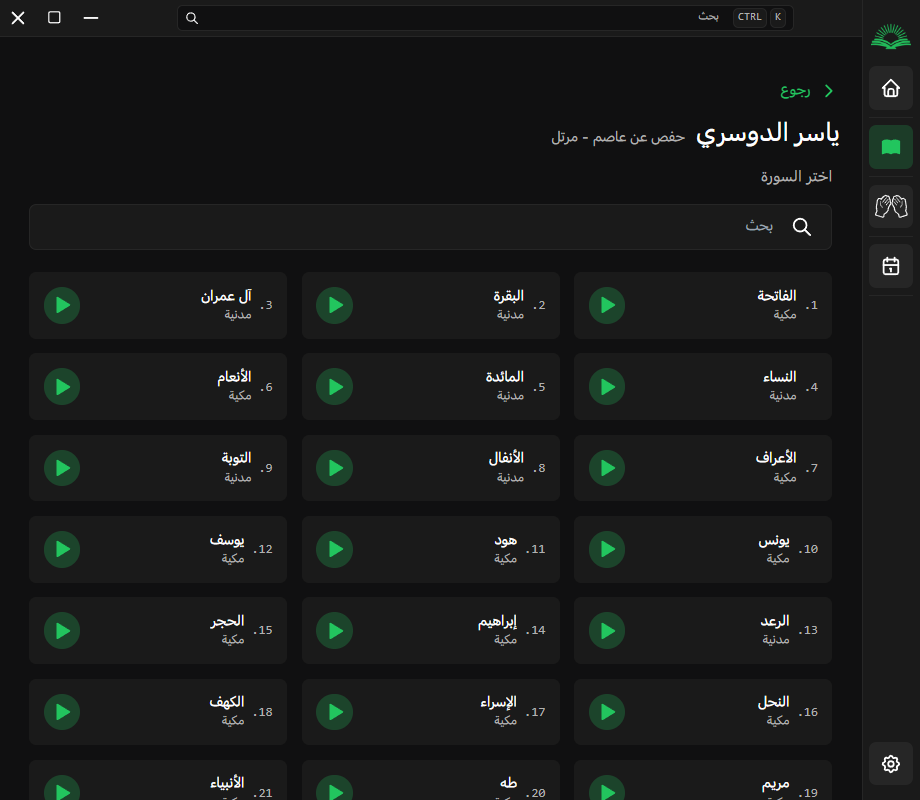Viewport: 920px width, 800px height.
Task: Play surah الرعد
Action: (x=607, y=630)
